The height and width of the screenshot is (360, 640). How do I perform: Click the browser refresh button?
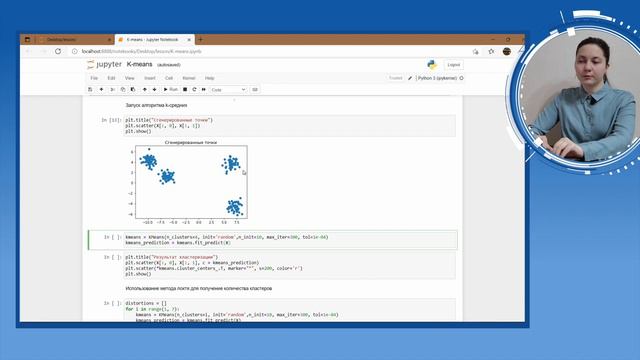coord(58,51)
